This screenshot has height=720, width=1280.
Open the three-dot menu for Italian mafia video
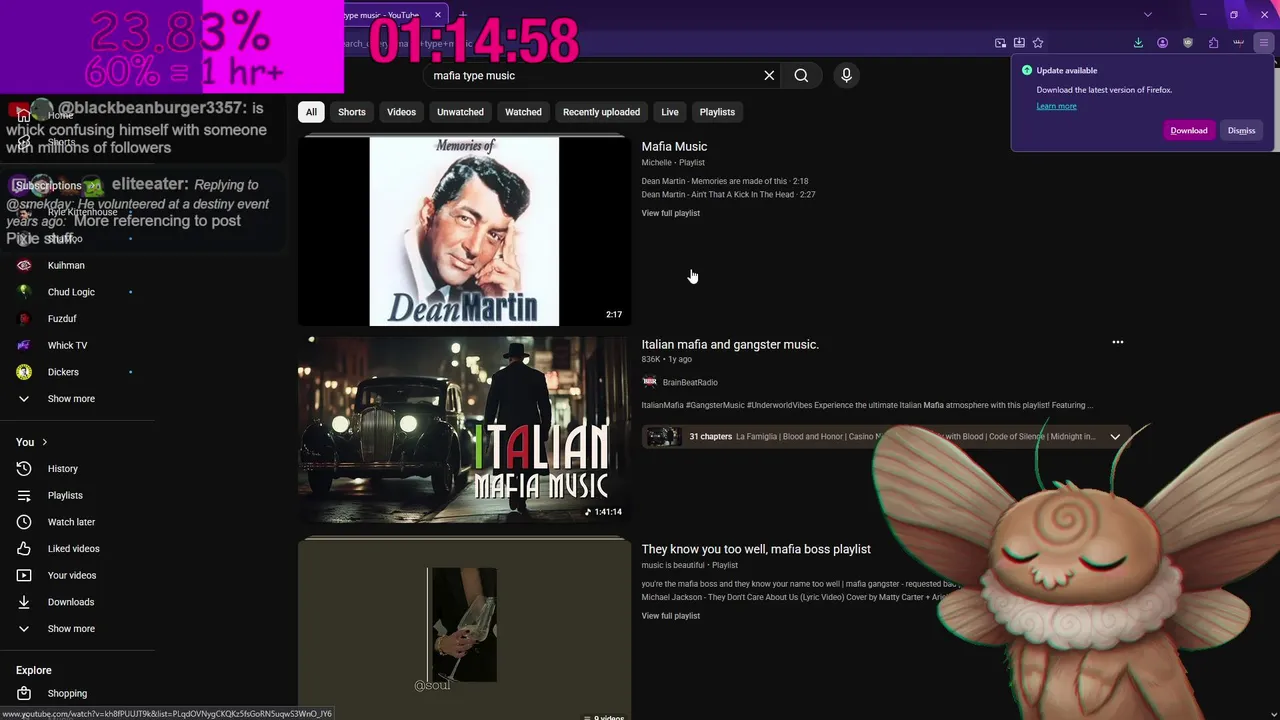[1118, 342]
